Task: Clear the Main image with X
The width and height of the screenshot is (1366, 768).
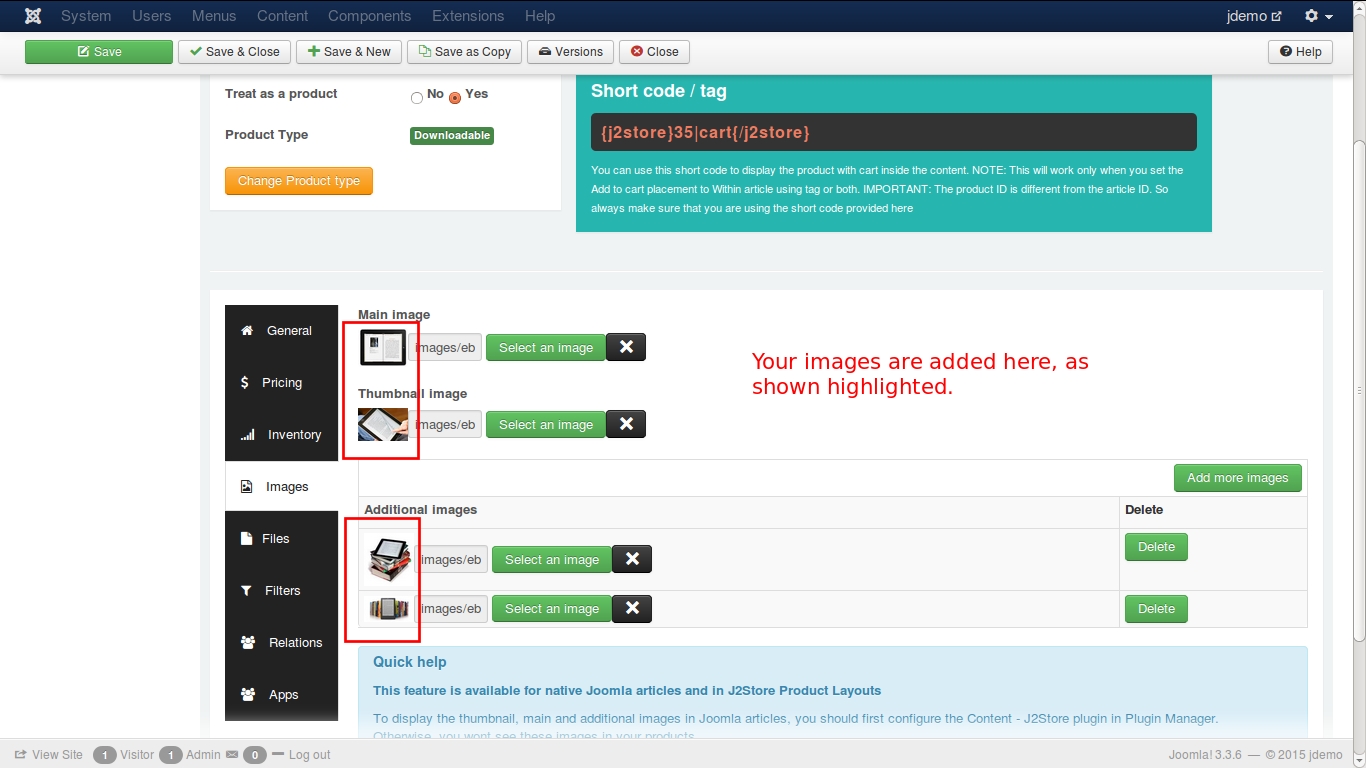Action: click(626, 347)
